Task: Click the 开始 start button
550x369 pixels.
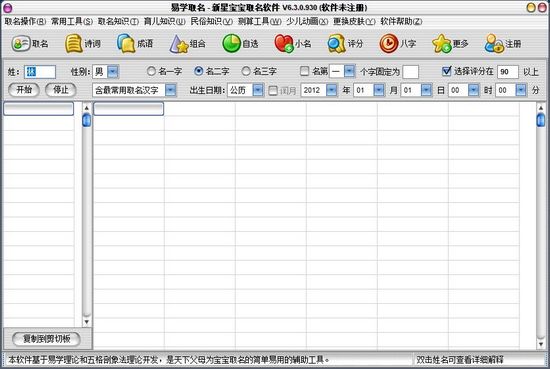Action: 24,90
